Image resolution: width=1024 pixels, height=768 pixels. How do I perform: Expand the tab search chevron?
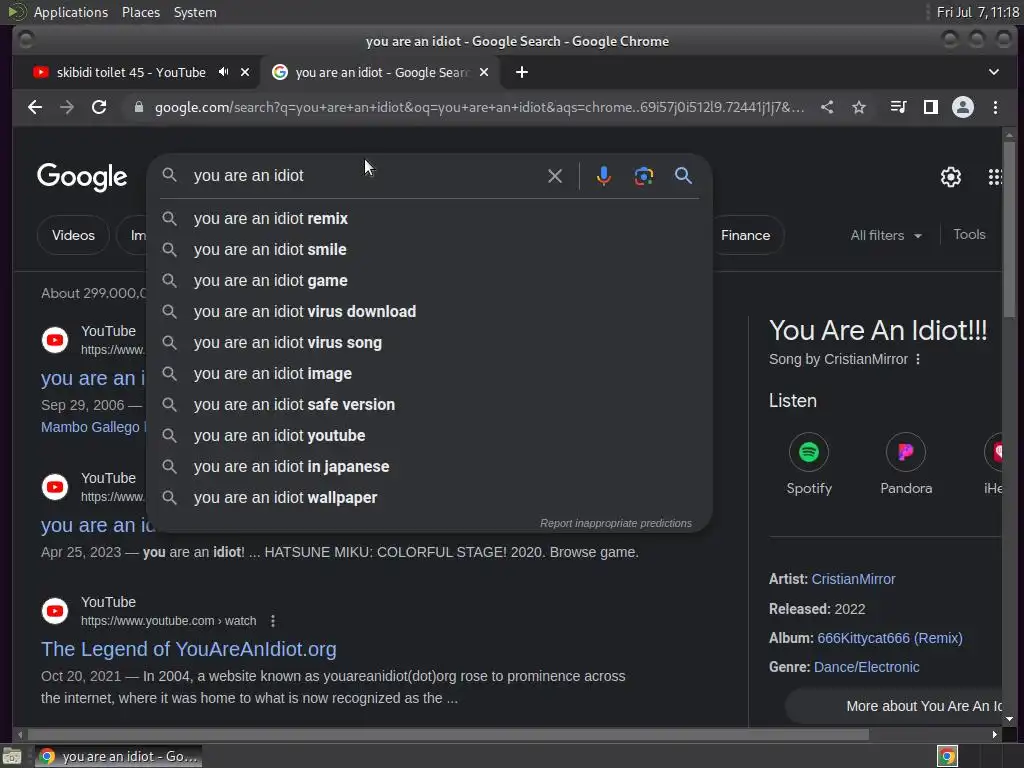[x=994, y=72]
